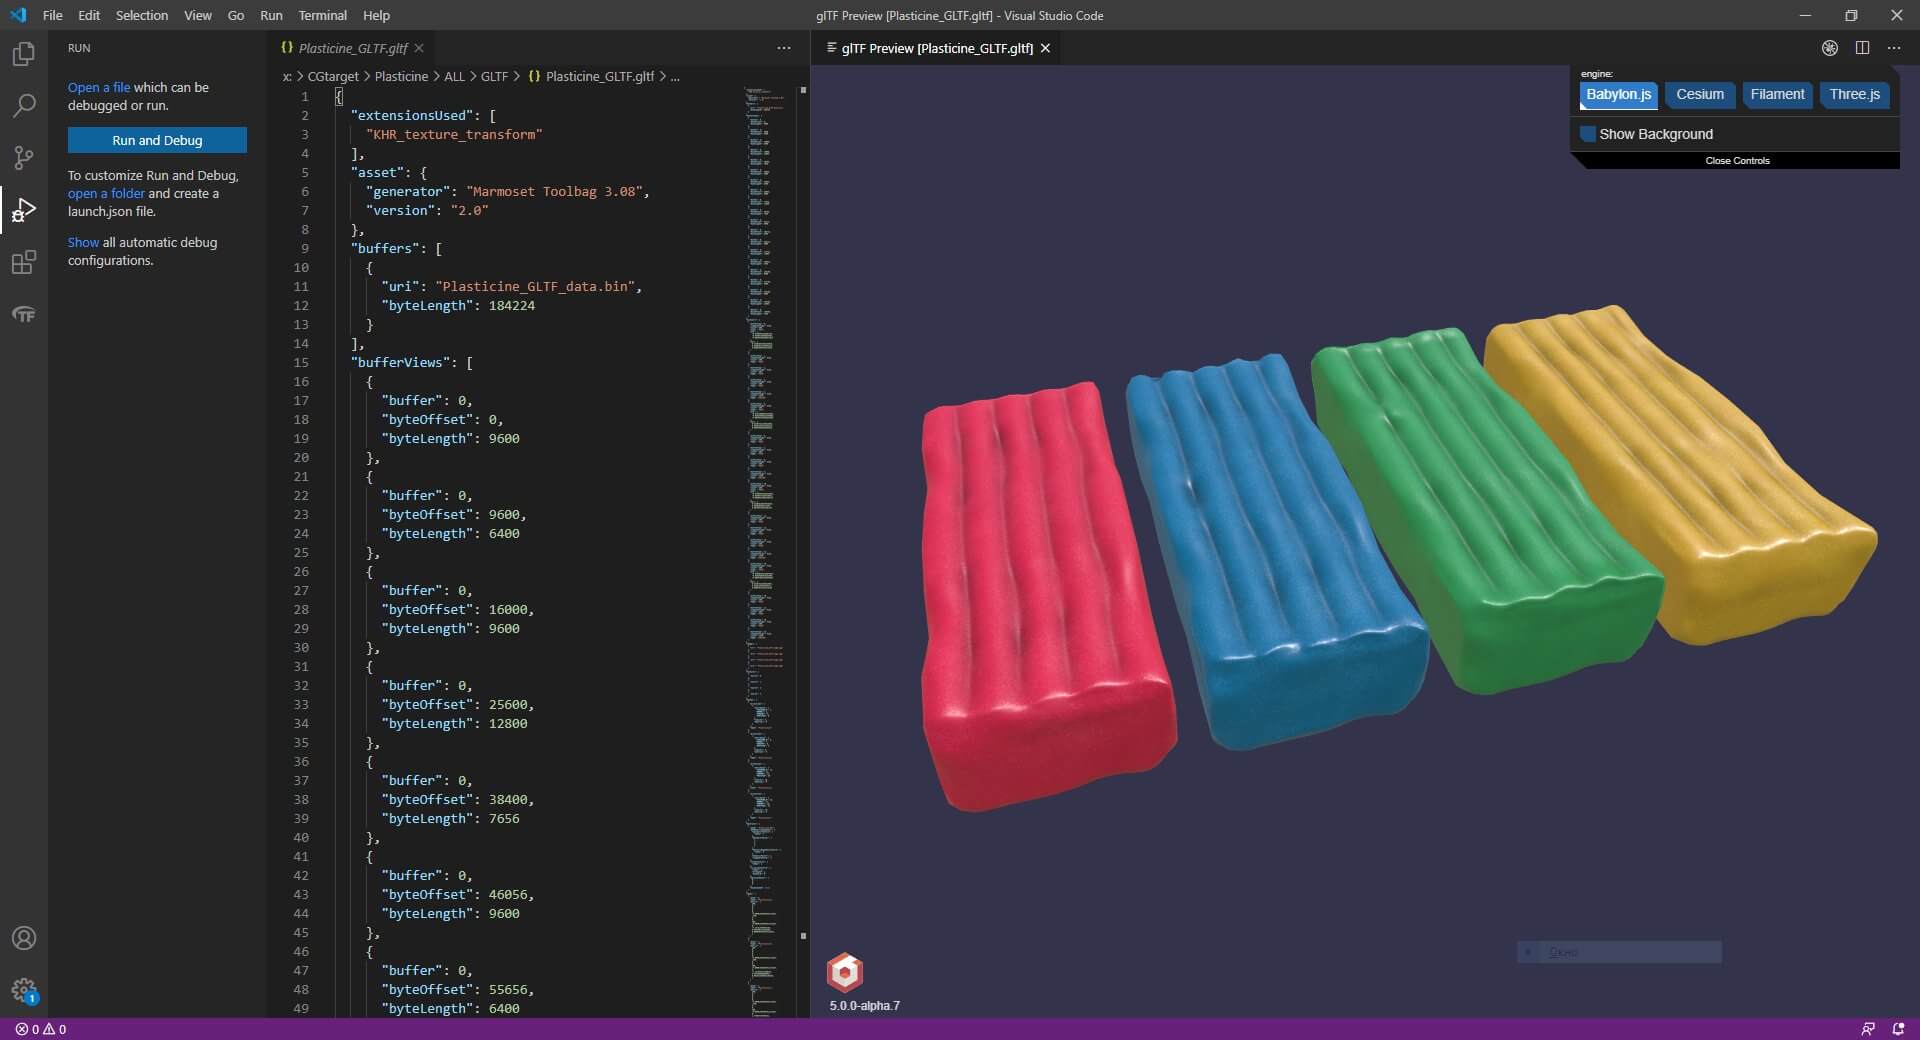
Task: Open the Accounts icon
Action: [23, 938]
